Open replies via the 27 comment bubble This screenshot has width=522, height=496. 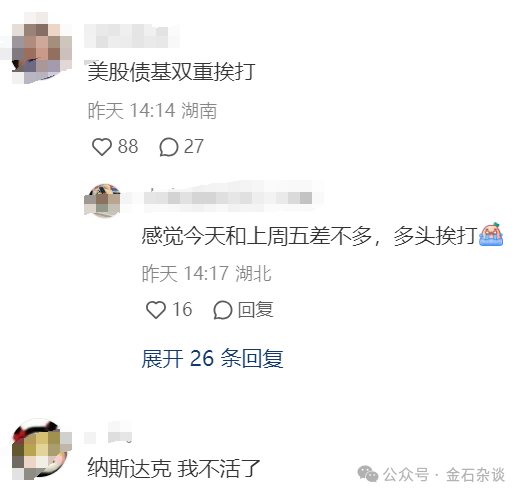click(x=169, y=147)
